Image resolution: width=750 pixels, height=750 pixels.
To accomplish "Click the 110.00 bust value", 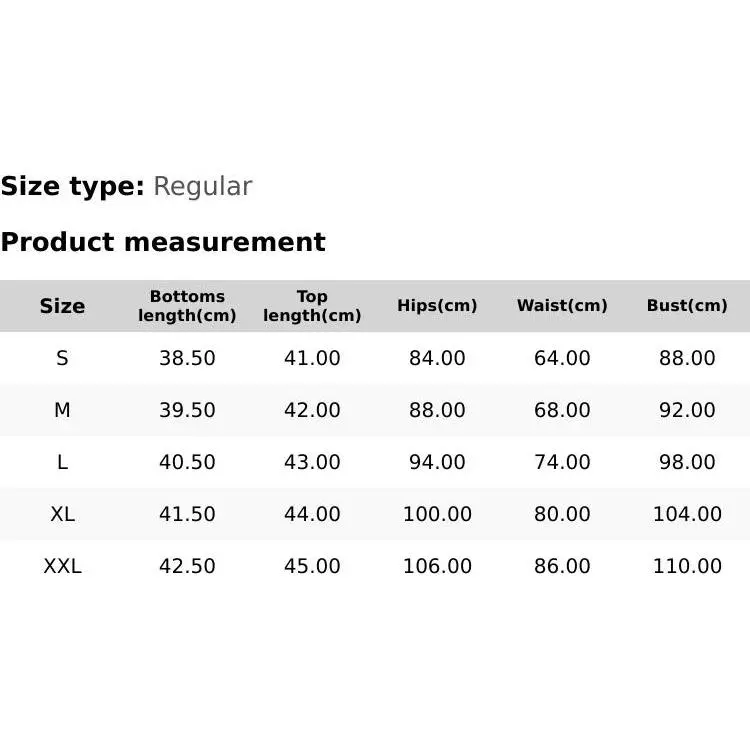I will point(687,566).
